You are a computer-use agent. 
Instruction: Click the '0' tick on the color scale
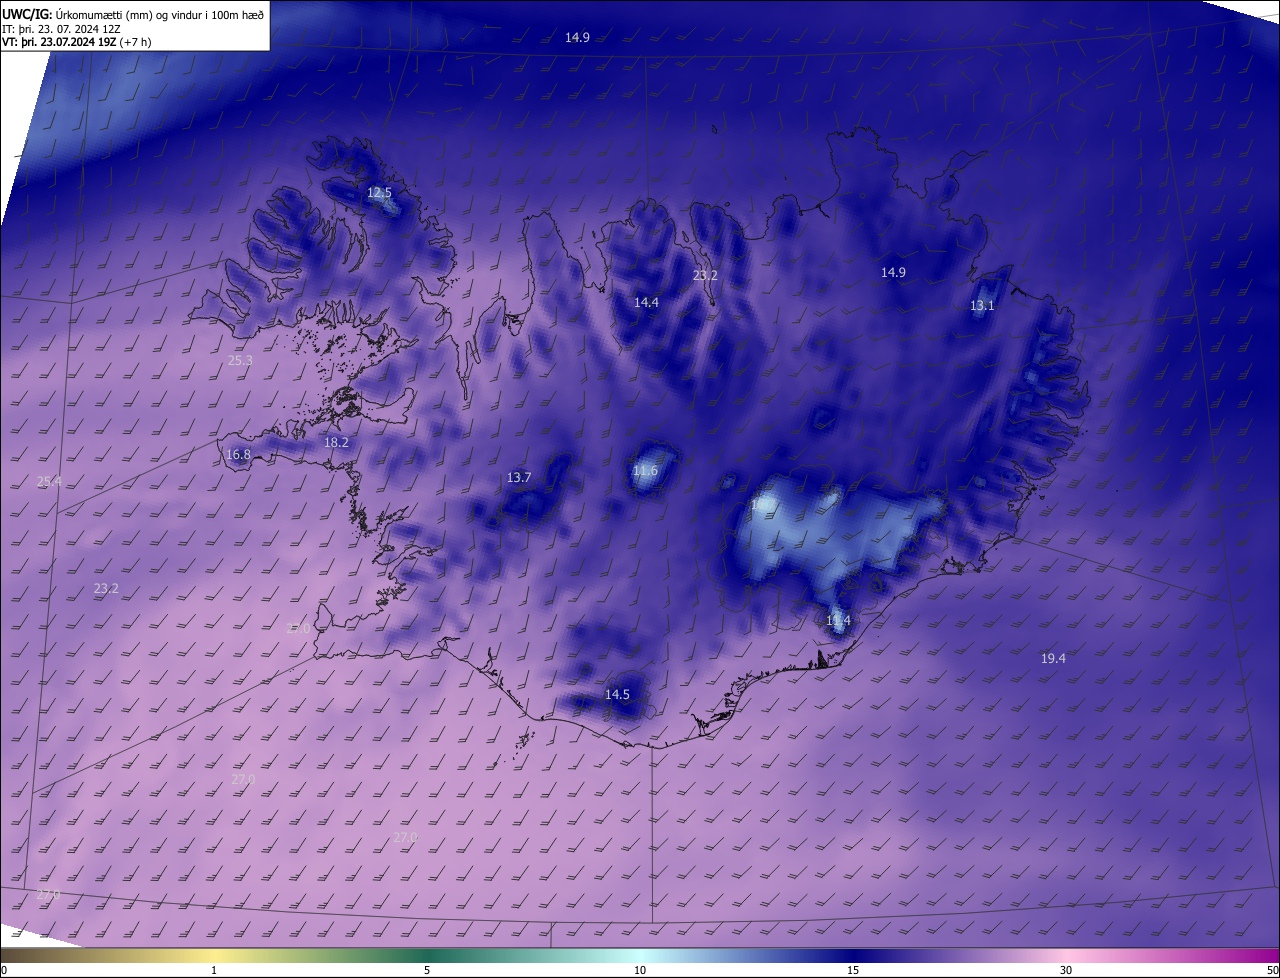(x=4, y=970)
